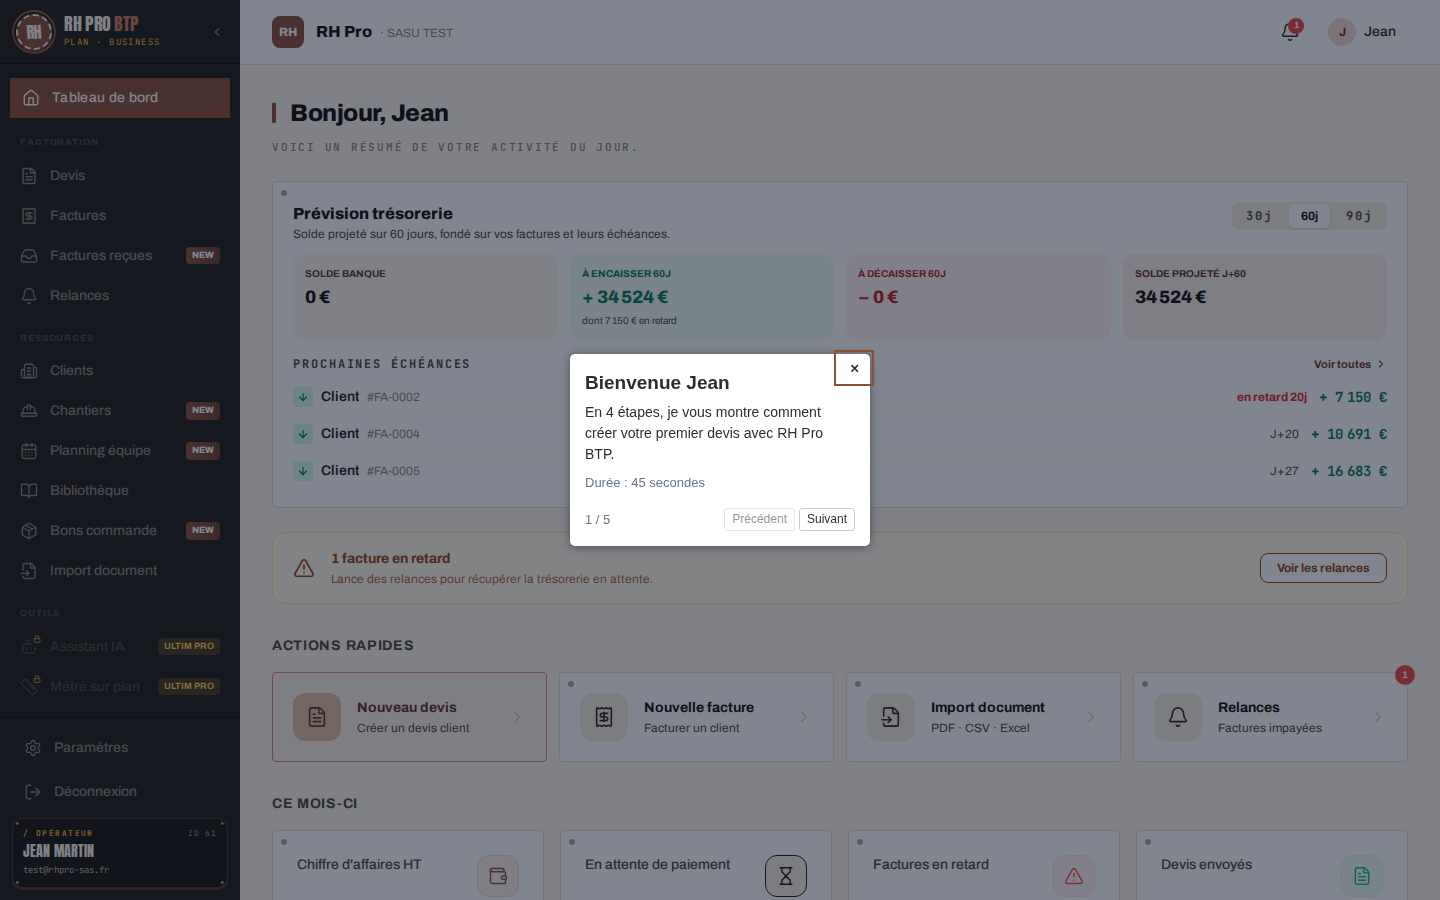
Task: Open Clients in the sidebar
Action: [120, 370]
